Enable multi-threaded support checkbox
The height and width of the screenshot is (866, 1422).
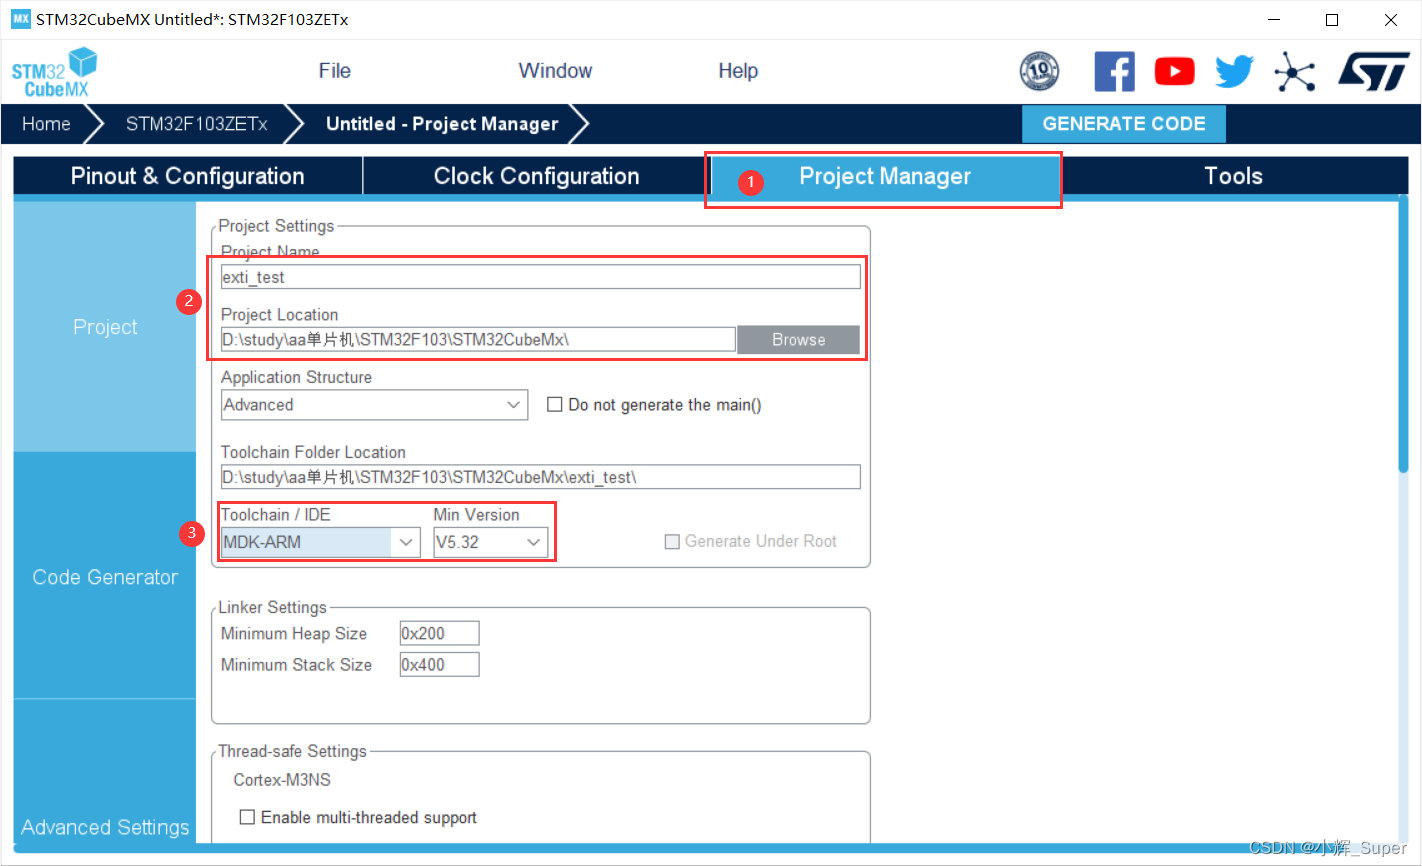click(x=247, y=817)
